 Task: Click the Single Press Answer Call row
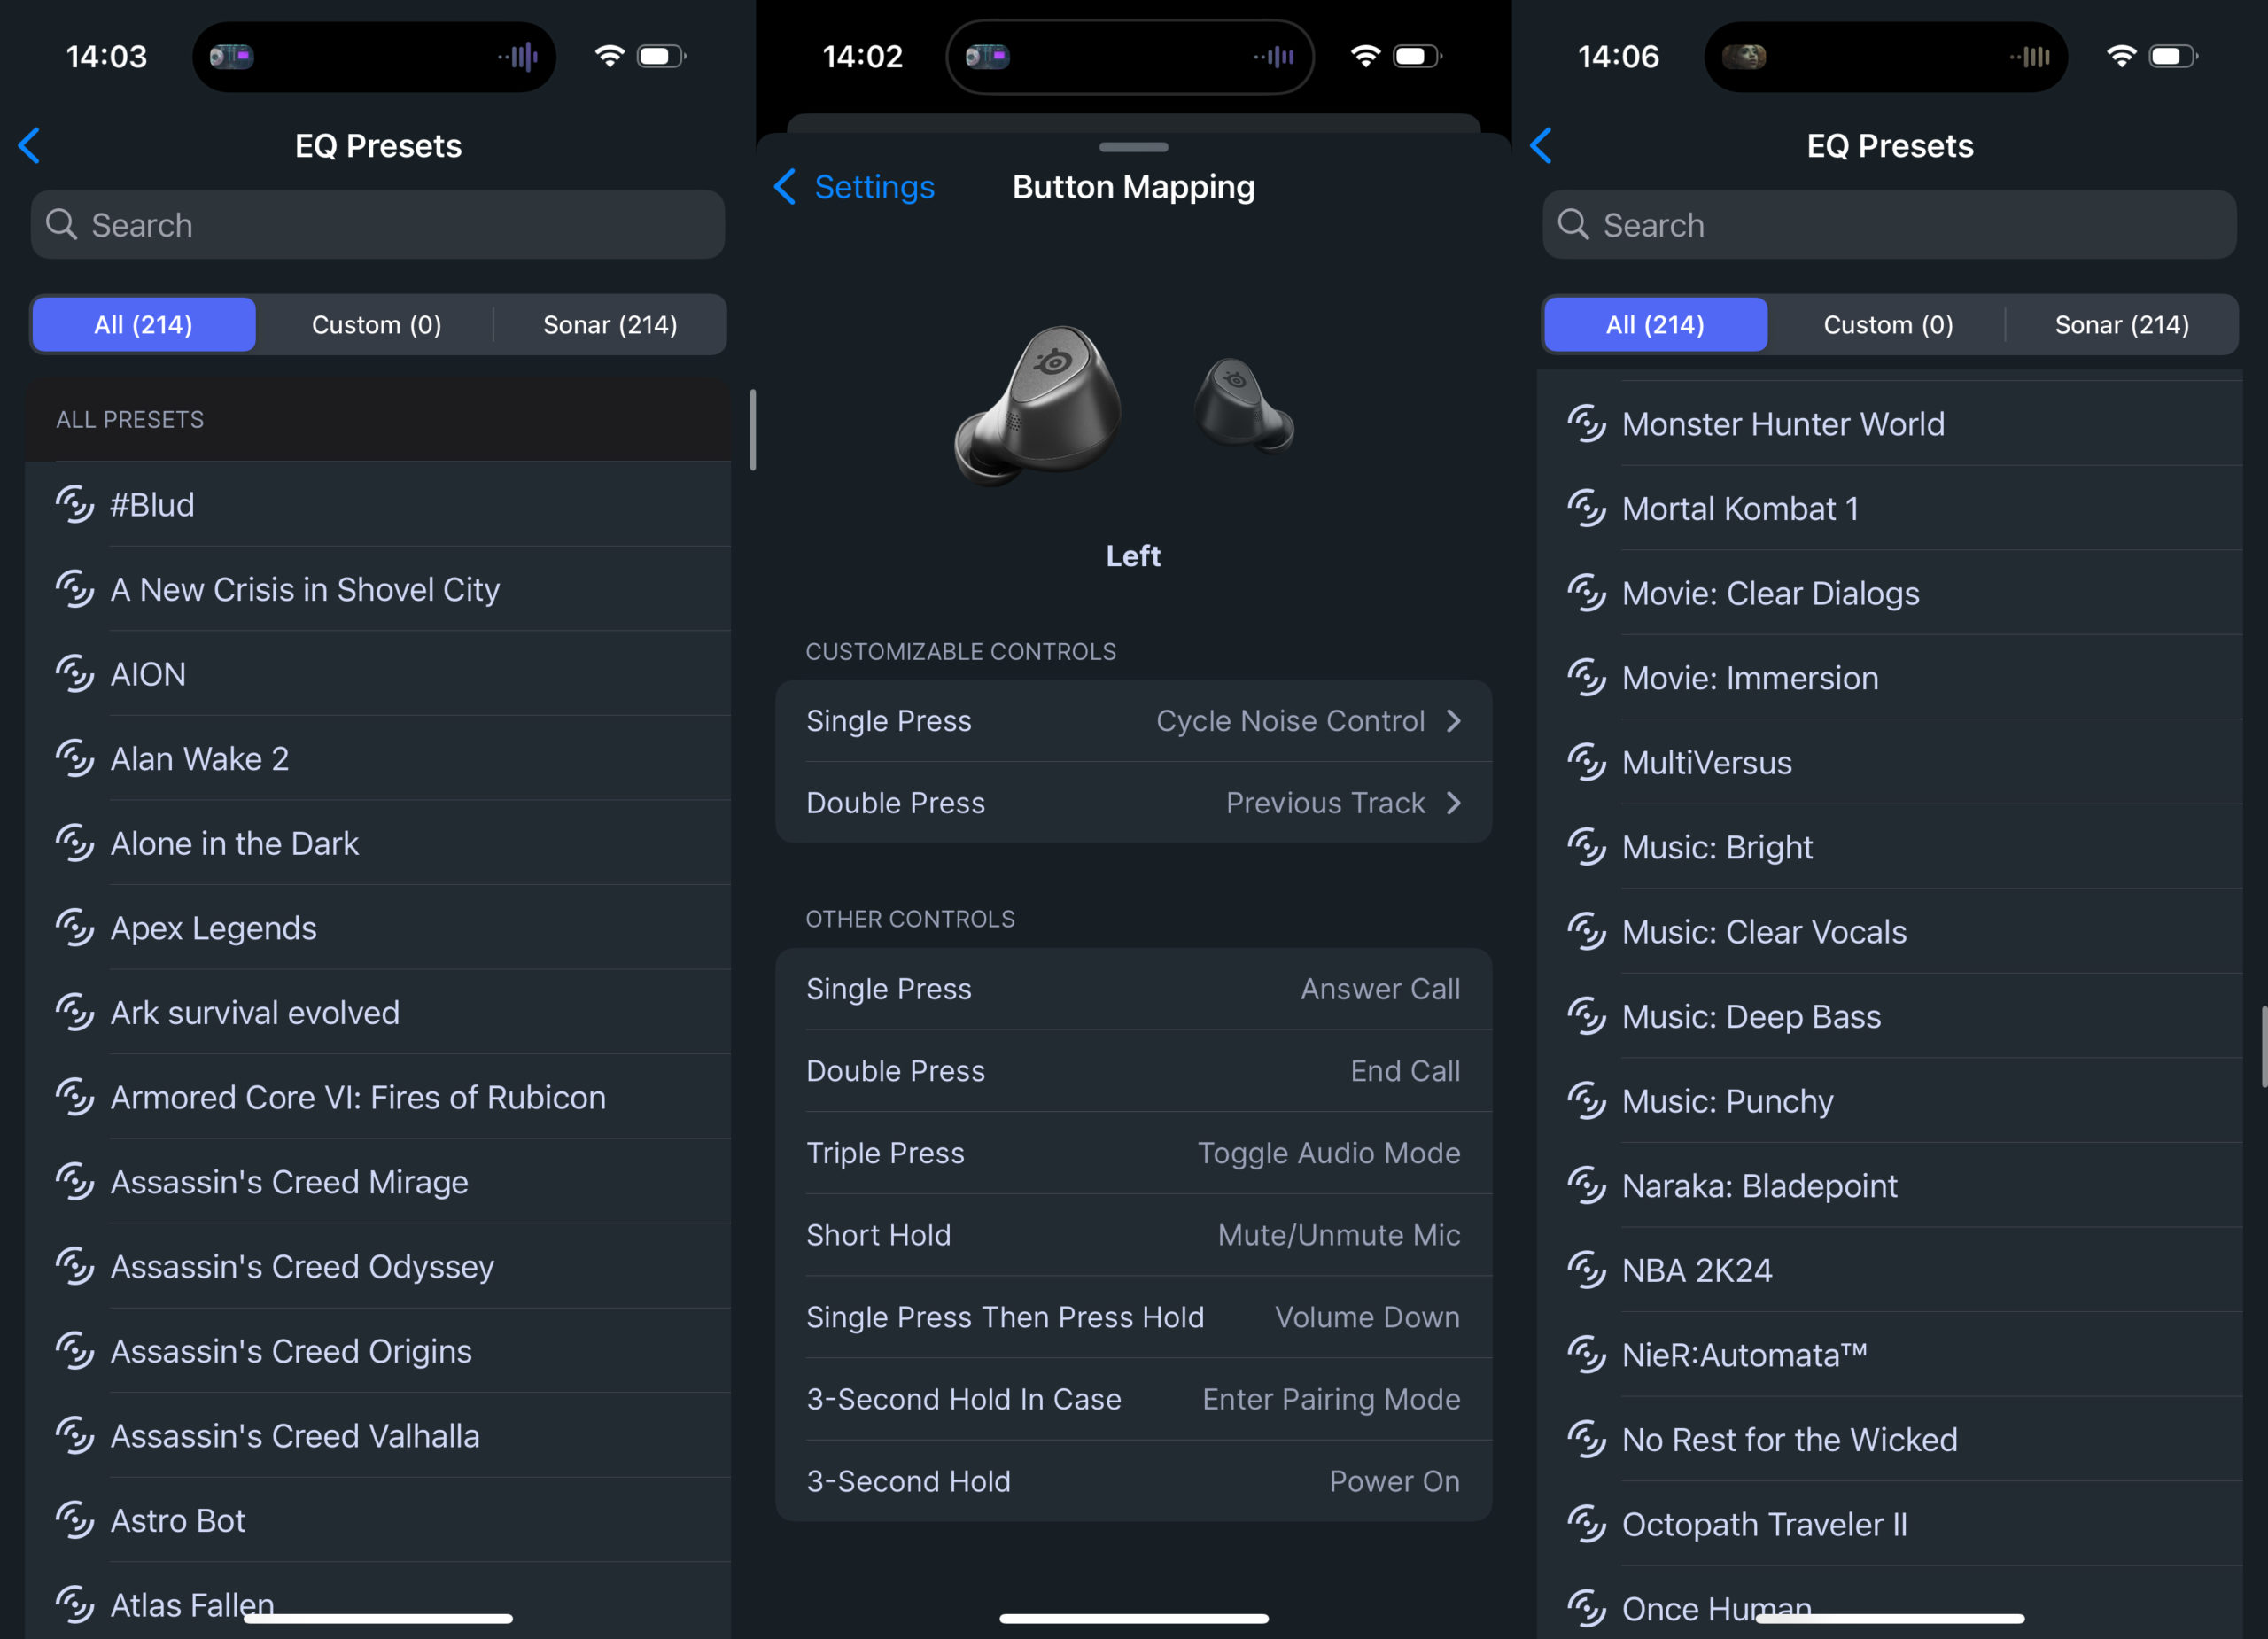coord(1134,989)
